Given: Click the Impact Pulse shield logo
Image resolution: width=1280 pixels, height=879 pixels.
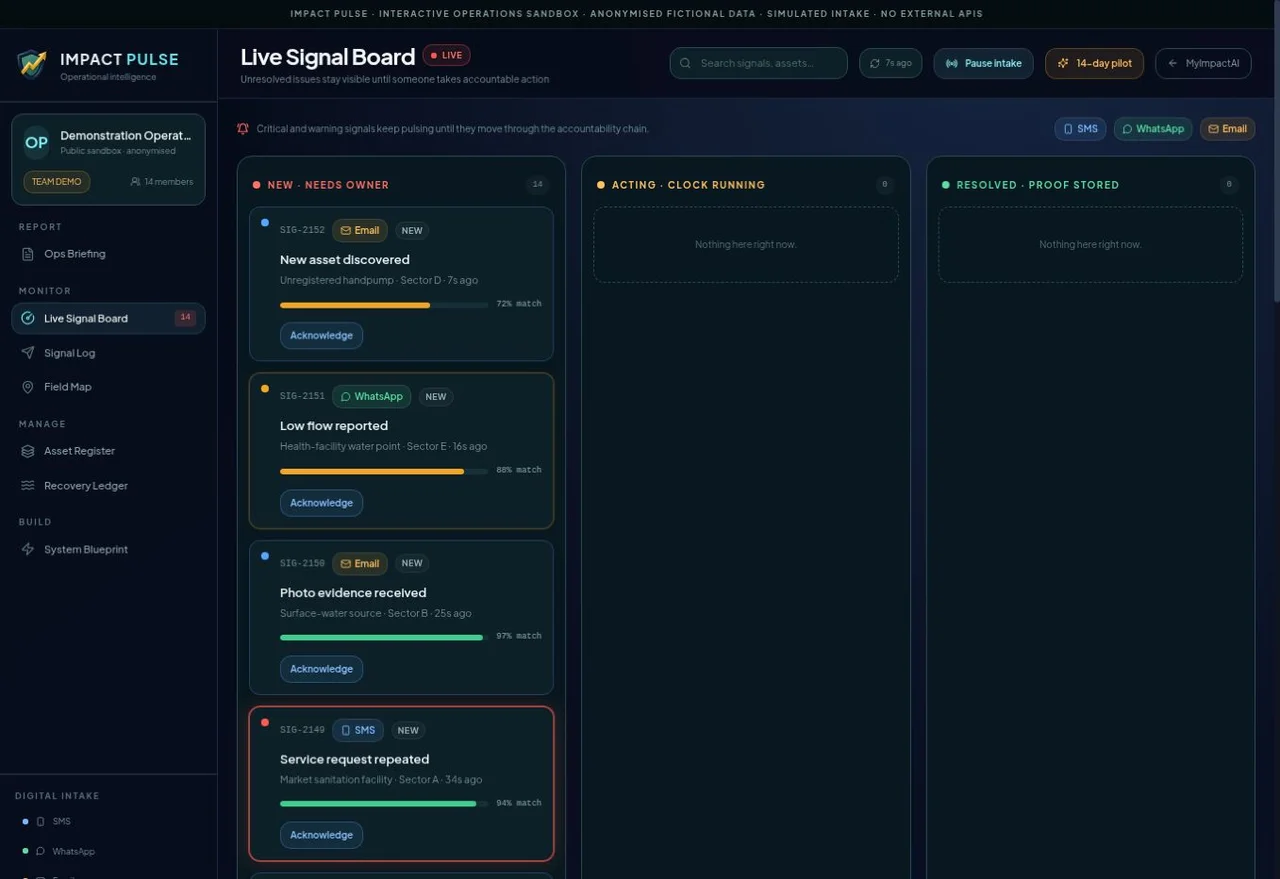Looking at the screenshot, I should click(32, 64).
